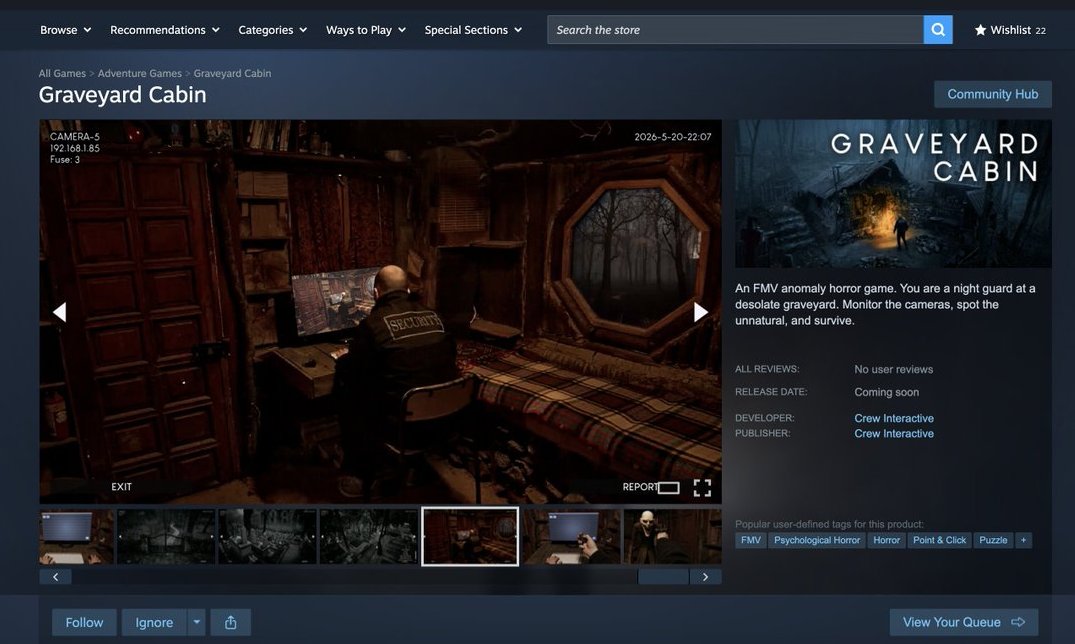Select thumbnail with pale bald figure
The image size is (1075, 644).
[x=672, y=536]
